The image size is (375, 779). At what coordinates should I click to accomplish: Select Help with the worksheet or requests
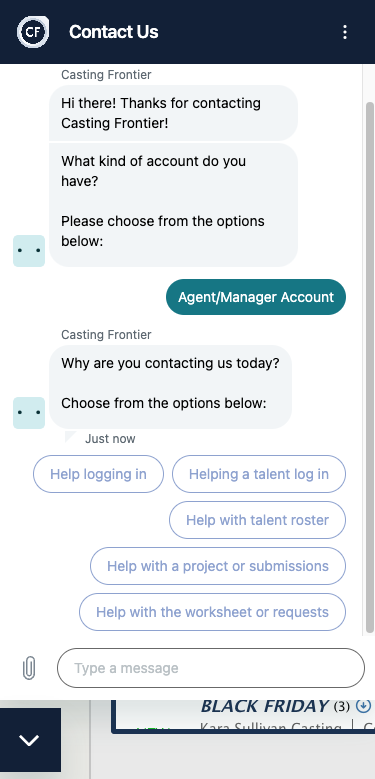pos(213,612)
